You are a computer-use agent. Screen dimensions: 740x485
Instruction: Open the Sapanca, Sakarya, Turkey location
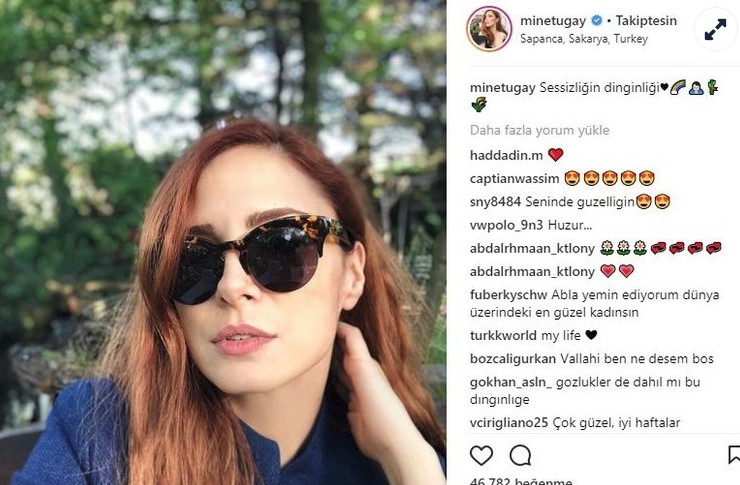click(584, 39)
